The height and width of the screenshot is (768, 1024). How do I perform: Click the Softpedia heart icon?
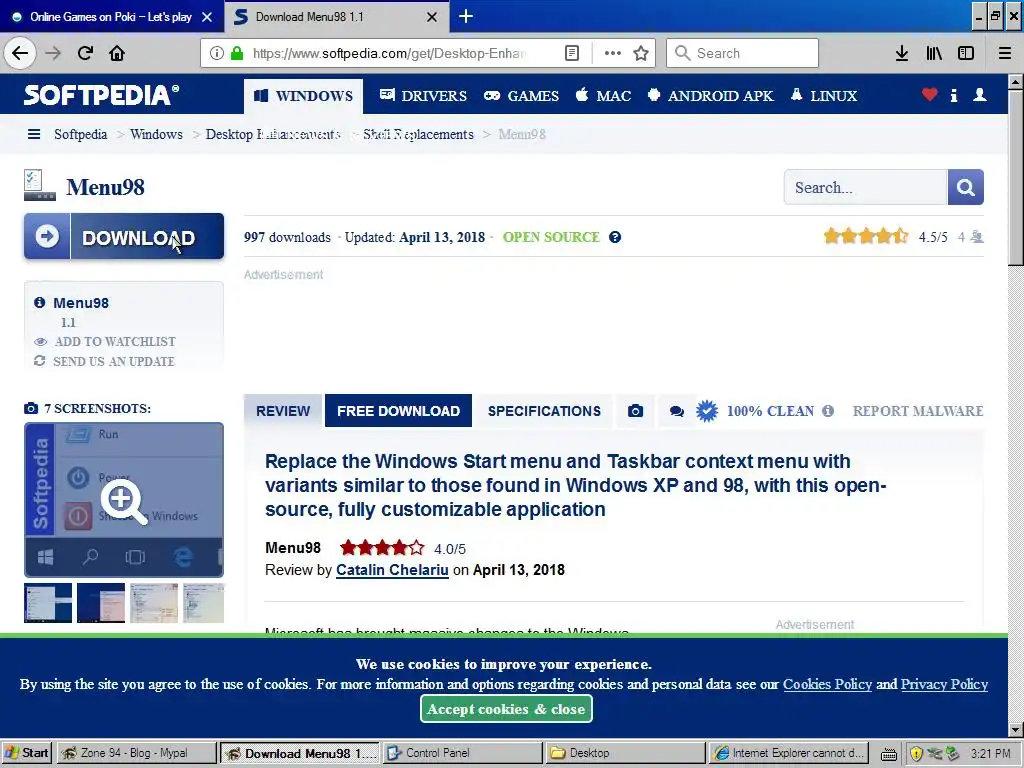[930, 95]
